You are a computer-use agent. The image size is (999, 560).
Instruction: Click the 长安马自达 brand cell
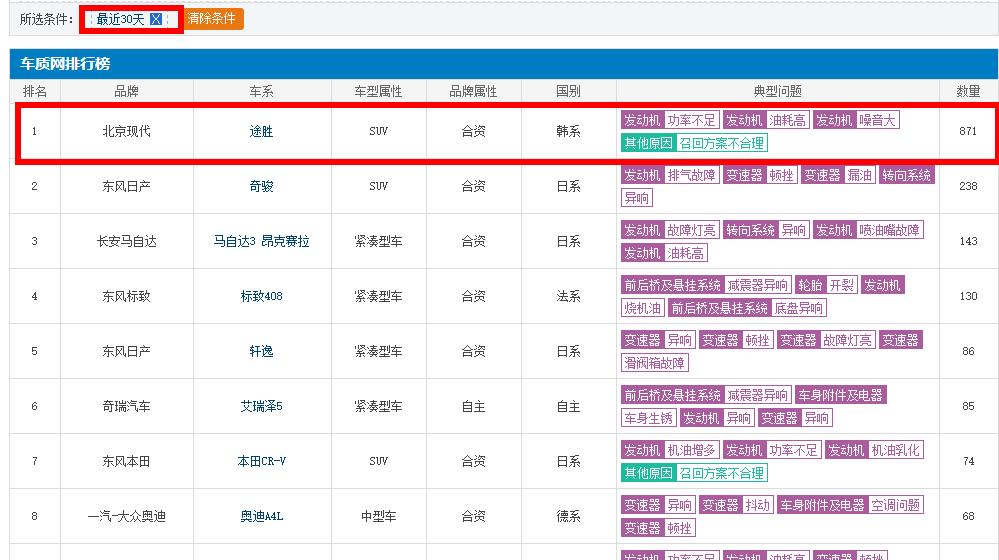coord(126,241)
